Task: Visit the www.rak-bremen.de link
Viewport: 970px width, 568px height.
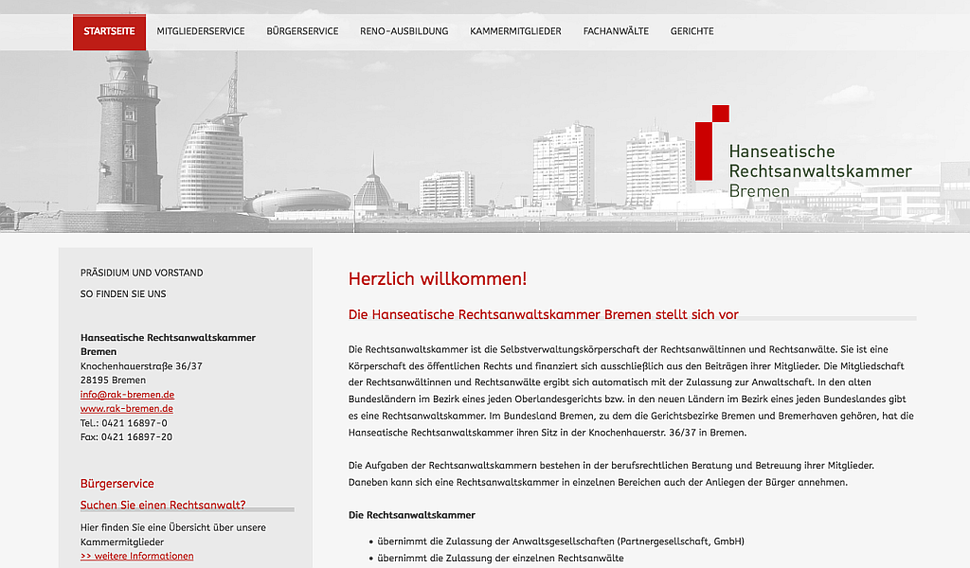Action: coord(126,409)
